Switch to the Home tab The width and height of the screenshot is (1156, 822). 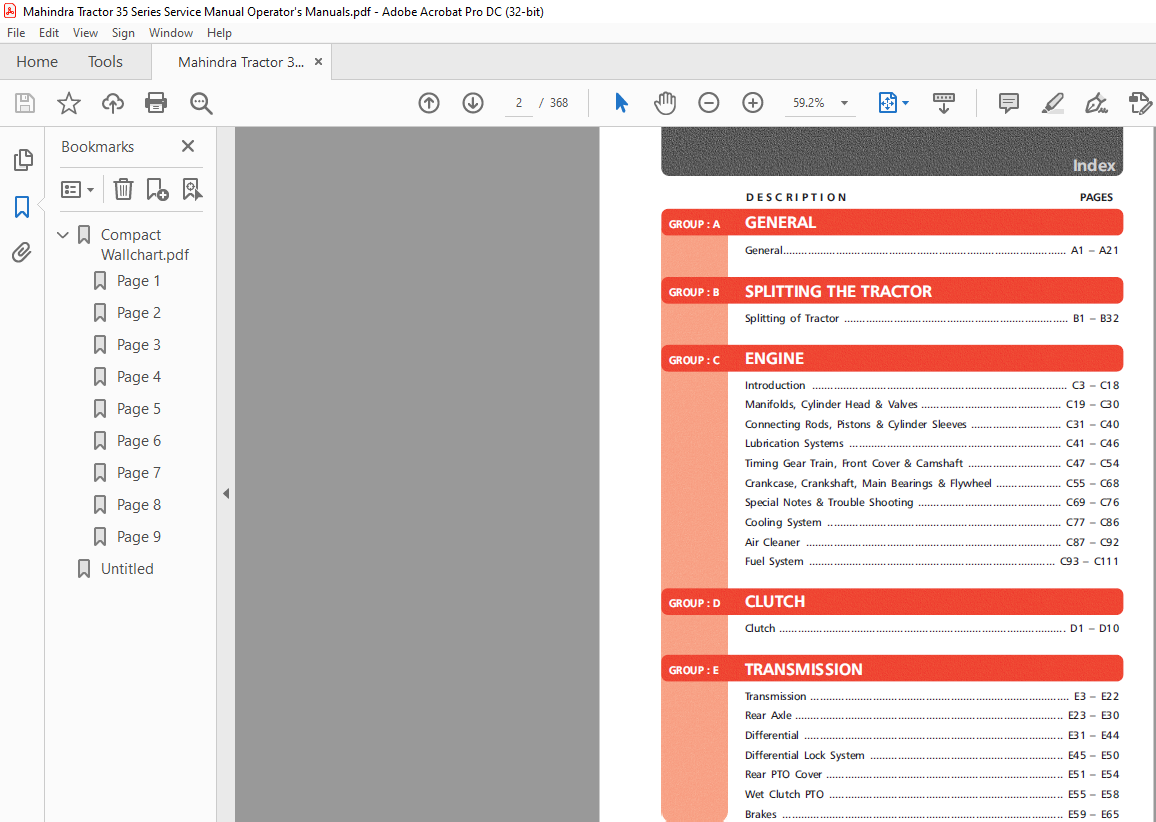(37, 62)
